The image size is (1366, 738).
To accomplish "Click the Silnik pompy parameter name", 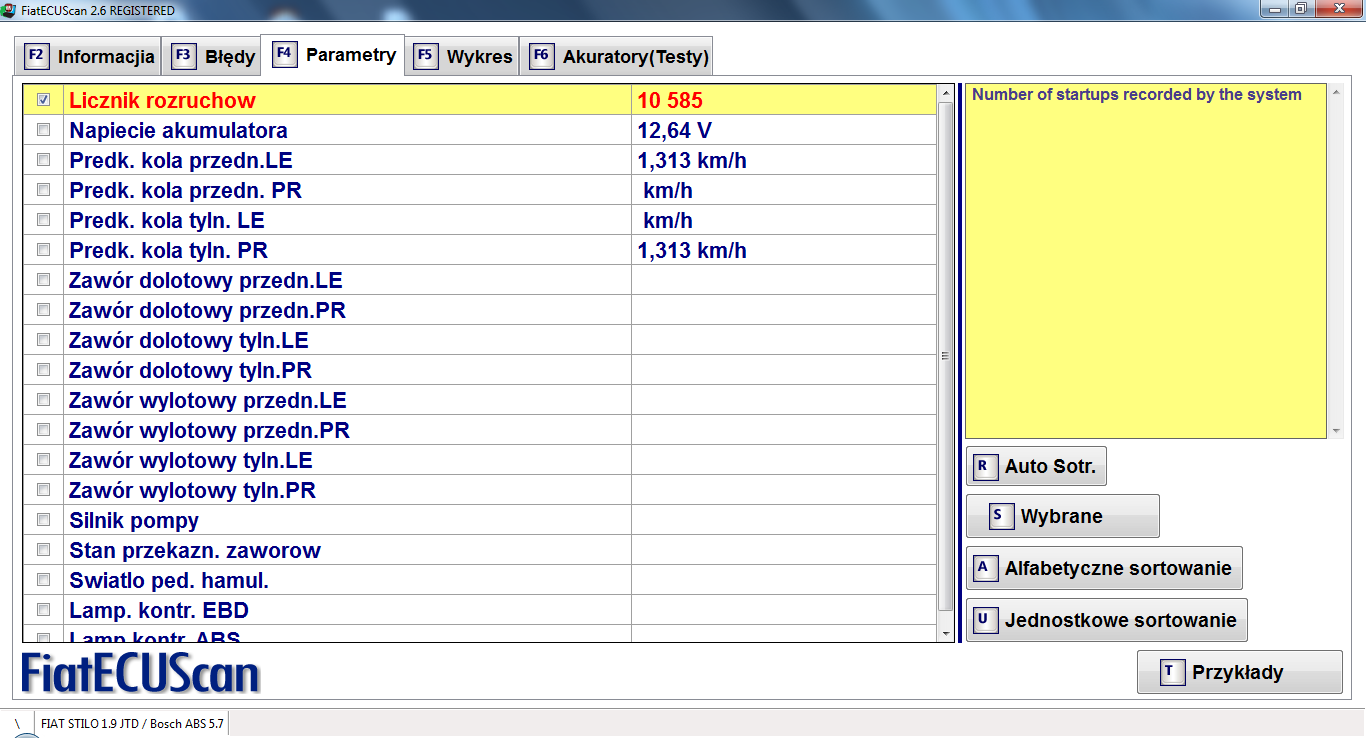I will pos(134,520).
